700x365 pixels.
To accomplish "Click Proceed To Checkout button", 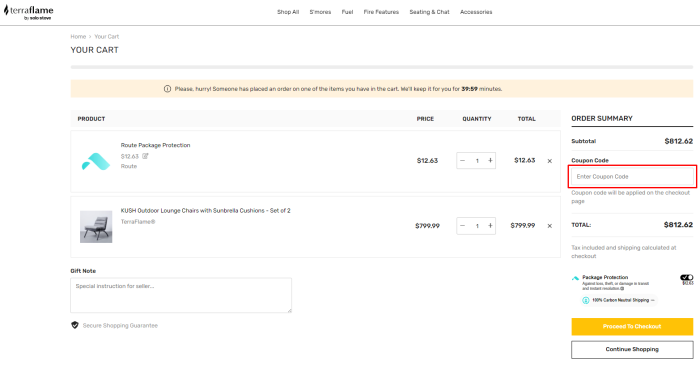I will pyautogui.click(x=632, y=327).
